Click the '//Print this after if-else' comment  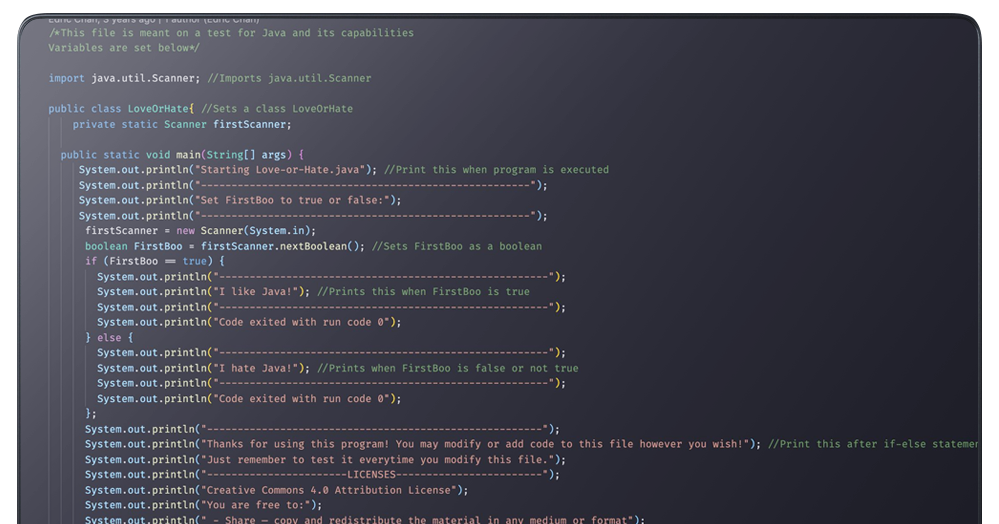coord(873,444)
